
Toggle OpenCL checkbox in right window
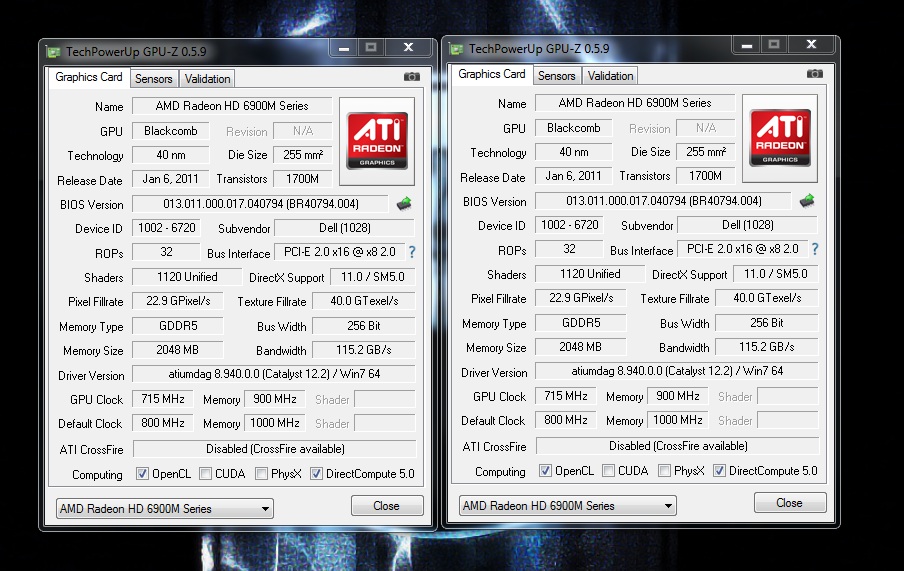pyautogui.click(x=545, y=471)
